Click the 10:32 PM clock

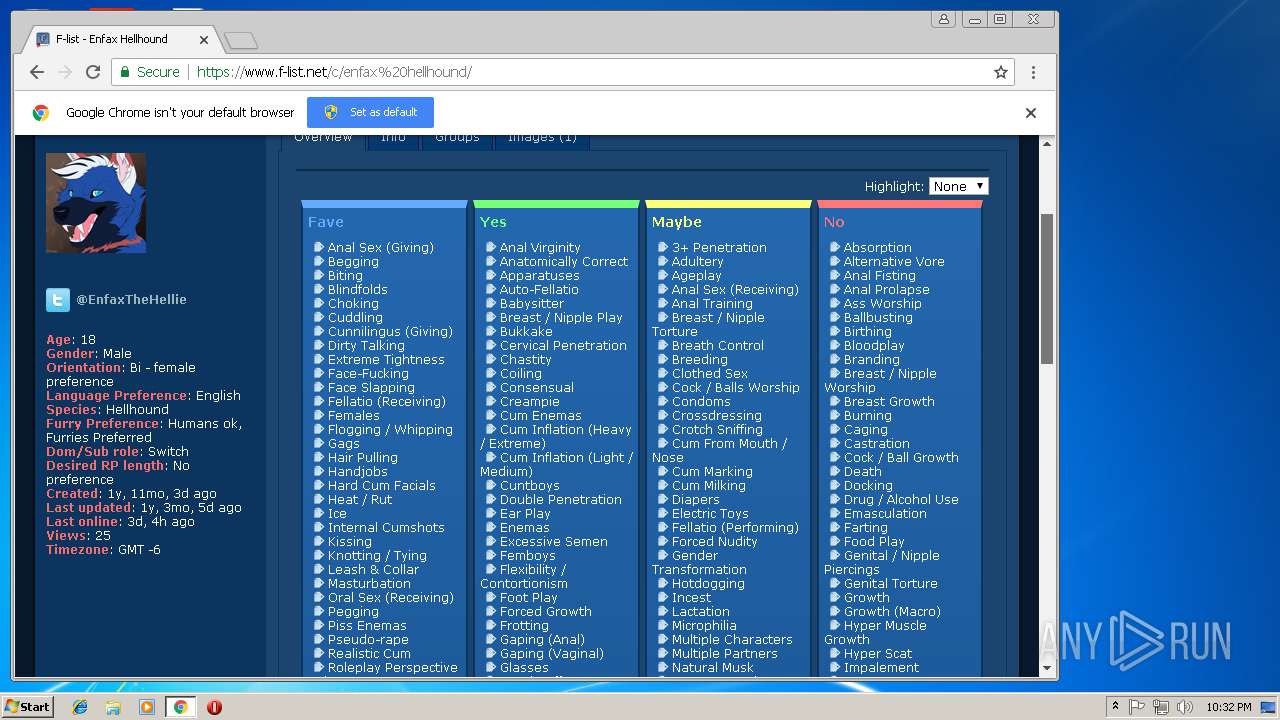pyautogui.click(x=1228, y=707)
